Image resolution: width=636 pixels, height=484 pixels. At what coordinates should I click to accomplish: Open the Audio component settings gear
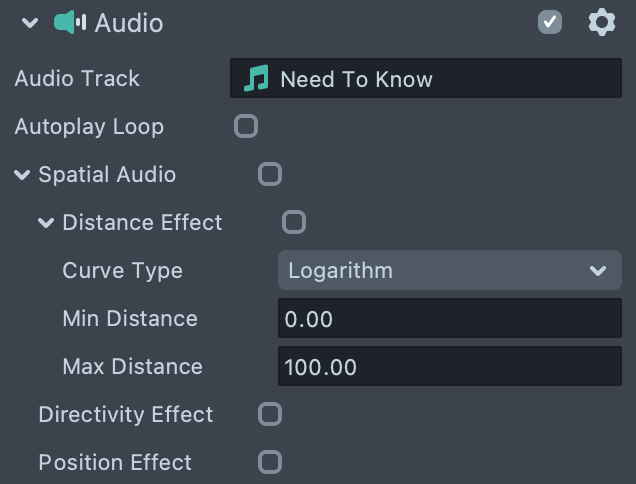[x=601, y=22]
